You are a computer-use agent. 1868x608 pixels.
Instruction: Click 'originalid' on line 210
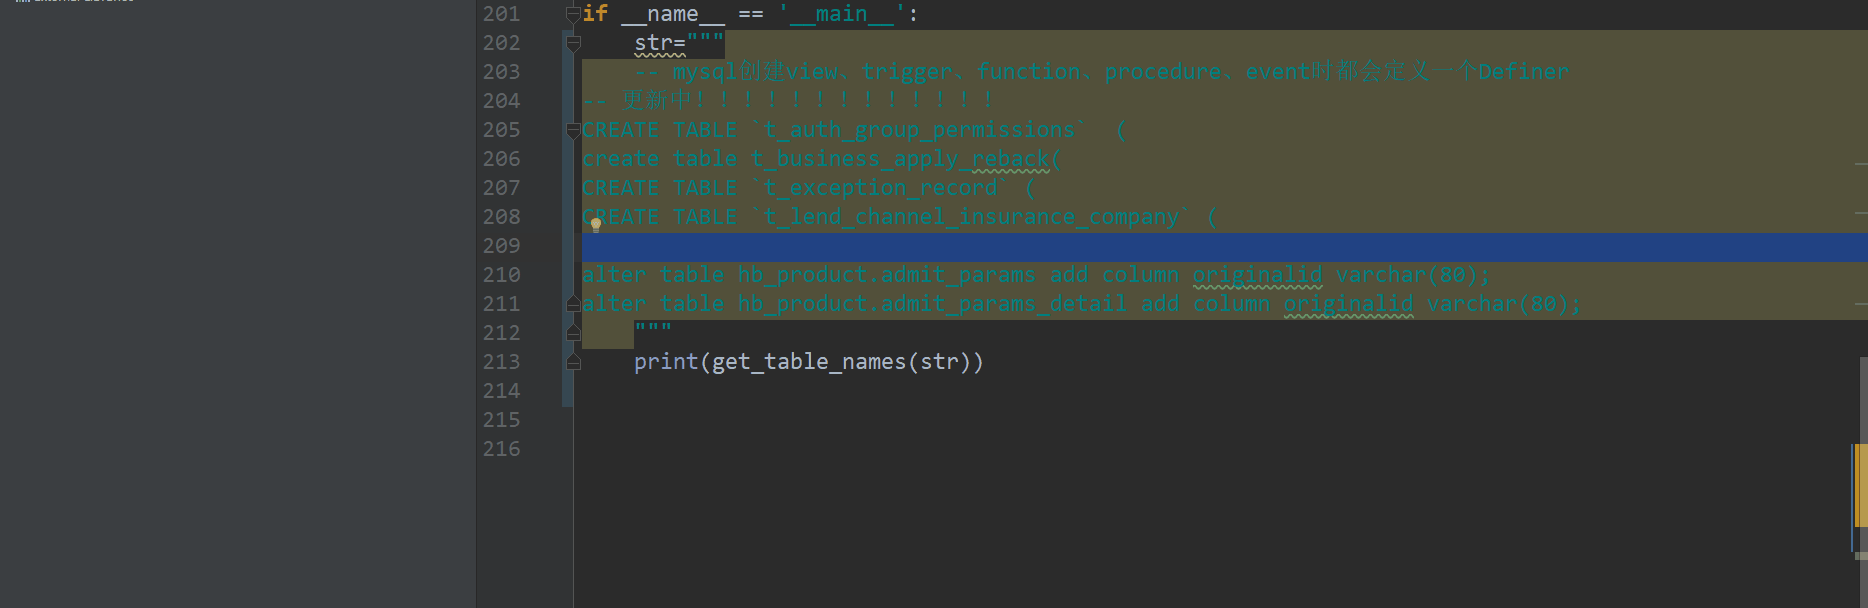1257,275
